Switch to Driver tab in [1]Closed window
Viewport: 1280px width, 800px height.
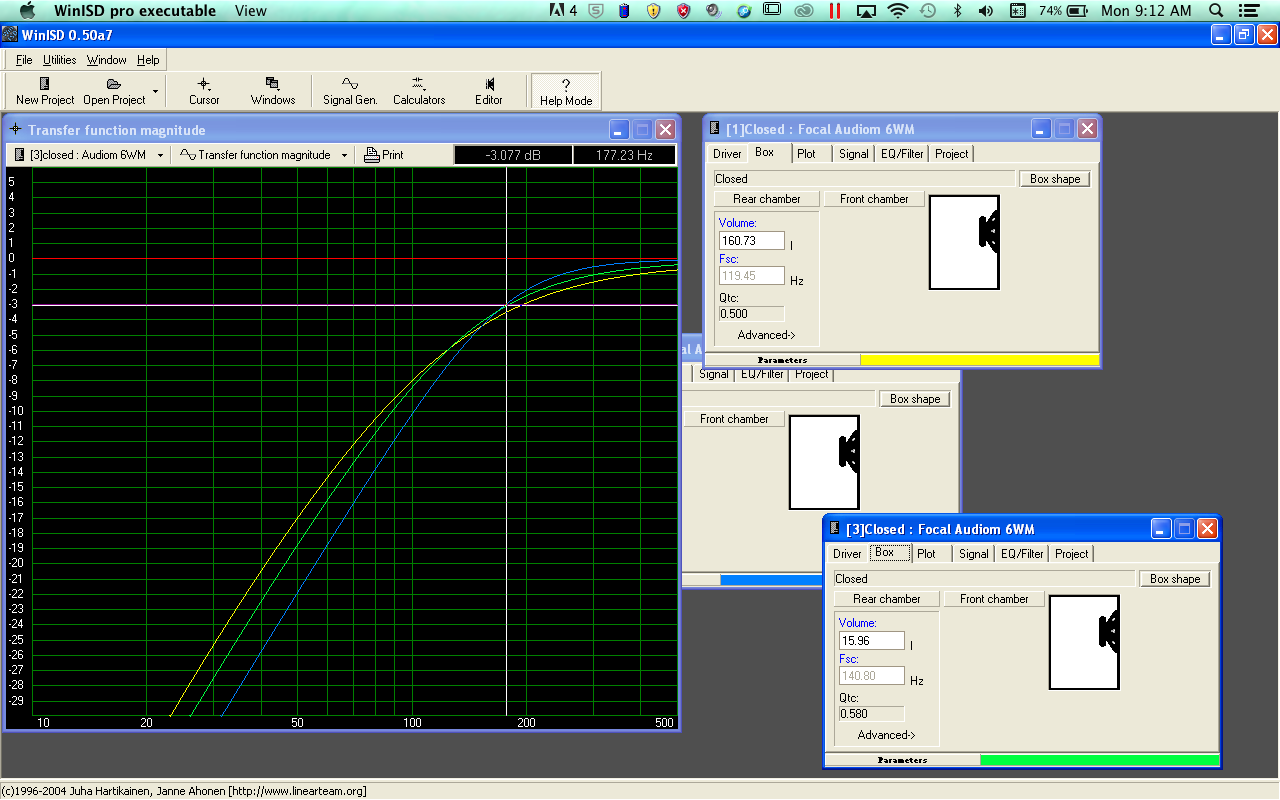pyautogui.click(x=727, y=154)
